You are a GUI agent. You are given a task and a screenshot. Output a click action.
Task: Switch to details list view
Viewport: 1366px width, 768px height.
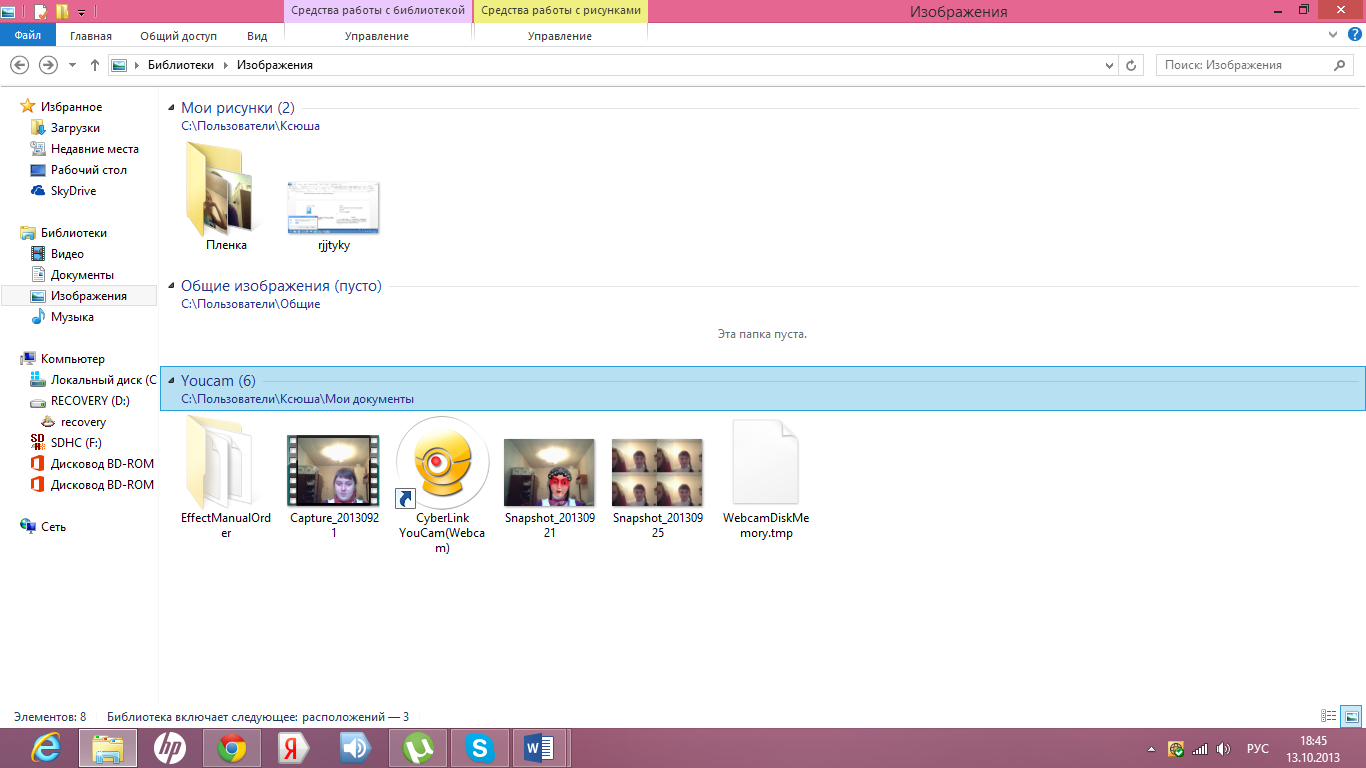(1329, 716)
